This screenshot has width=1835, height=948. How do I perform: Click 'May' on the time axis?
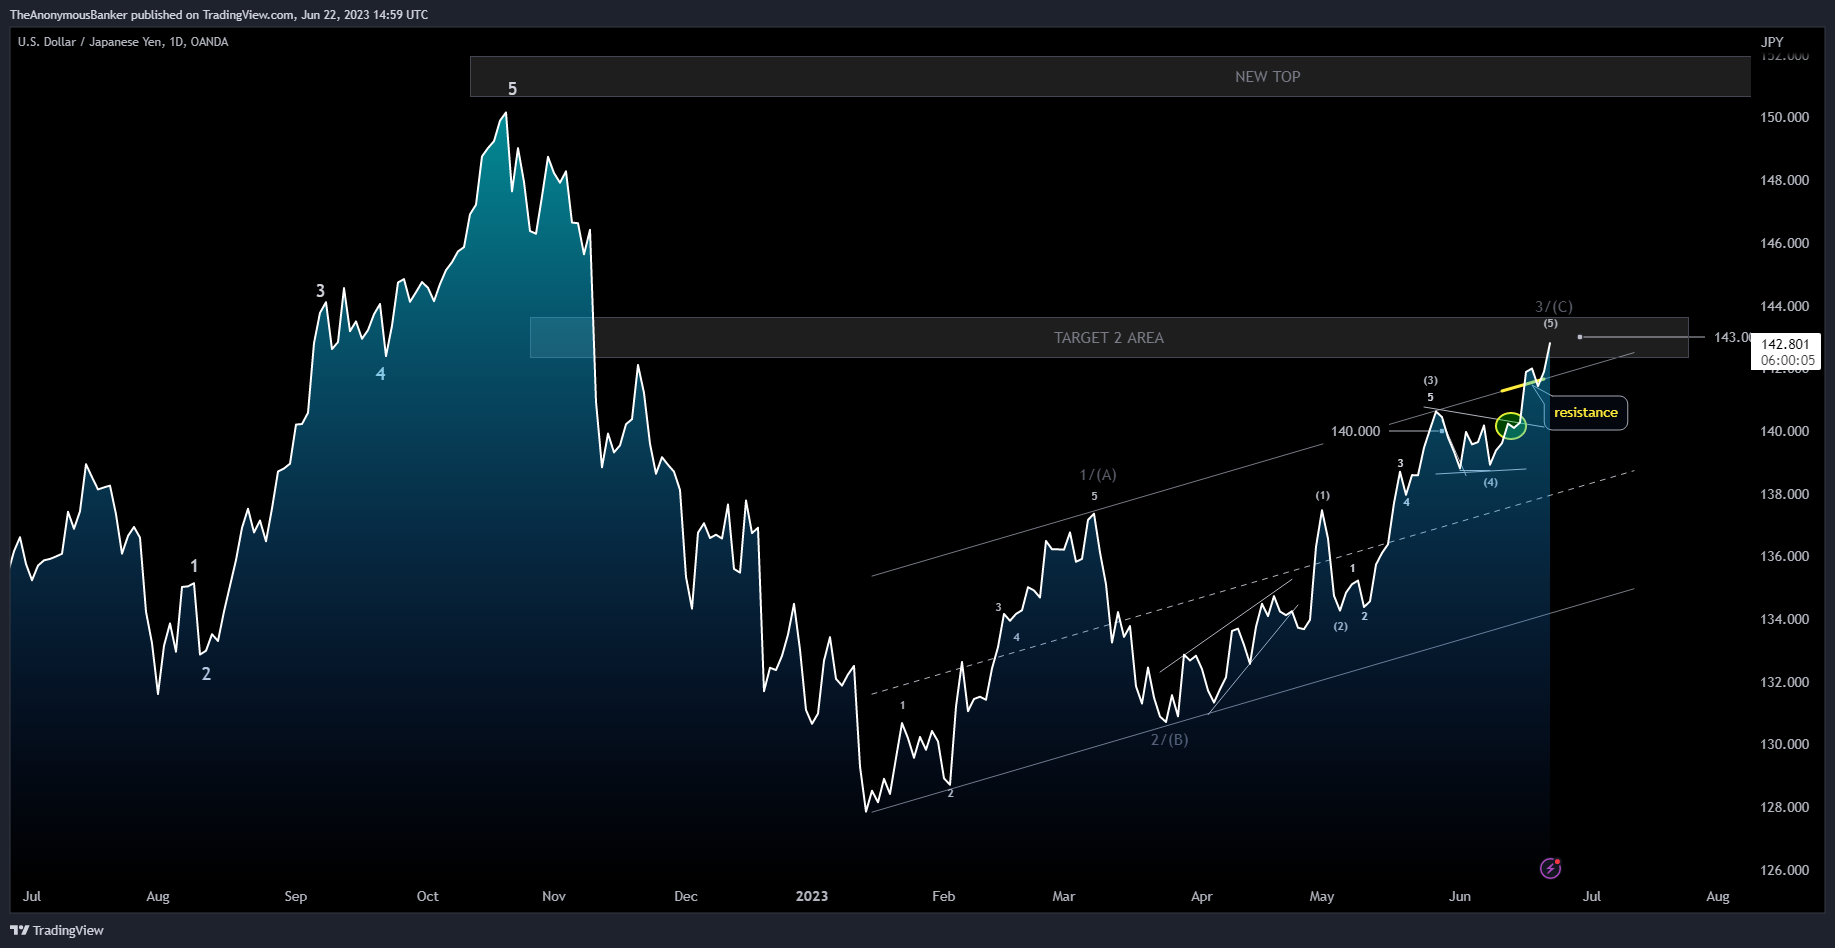(1322, 897)
